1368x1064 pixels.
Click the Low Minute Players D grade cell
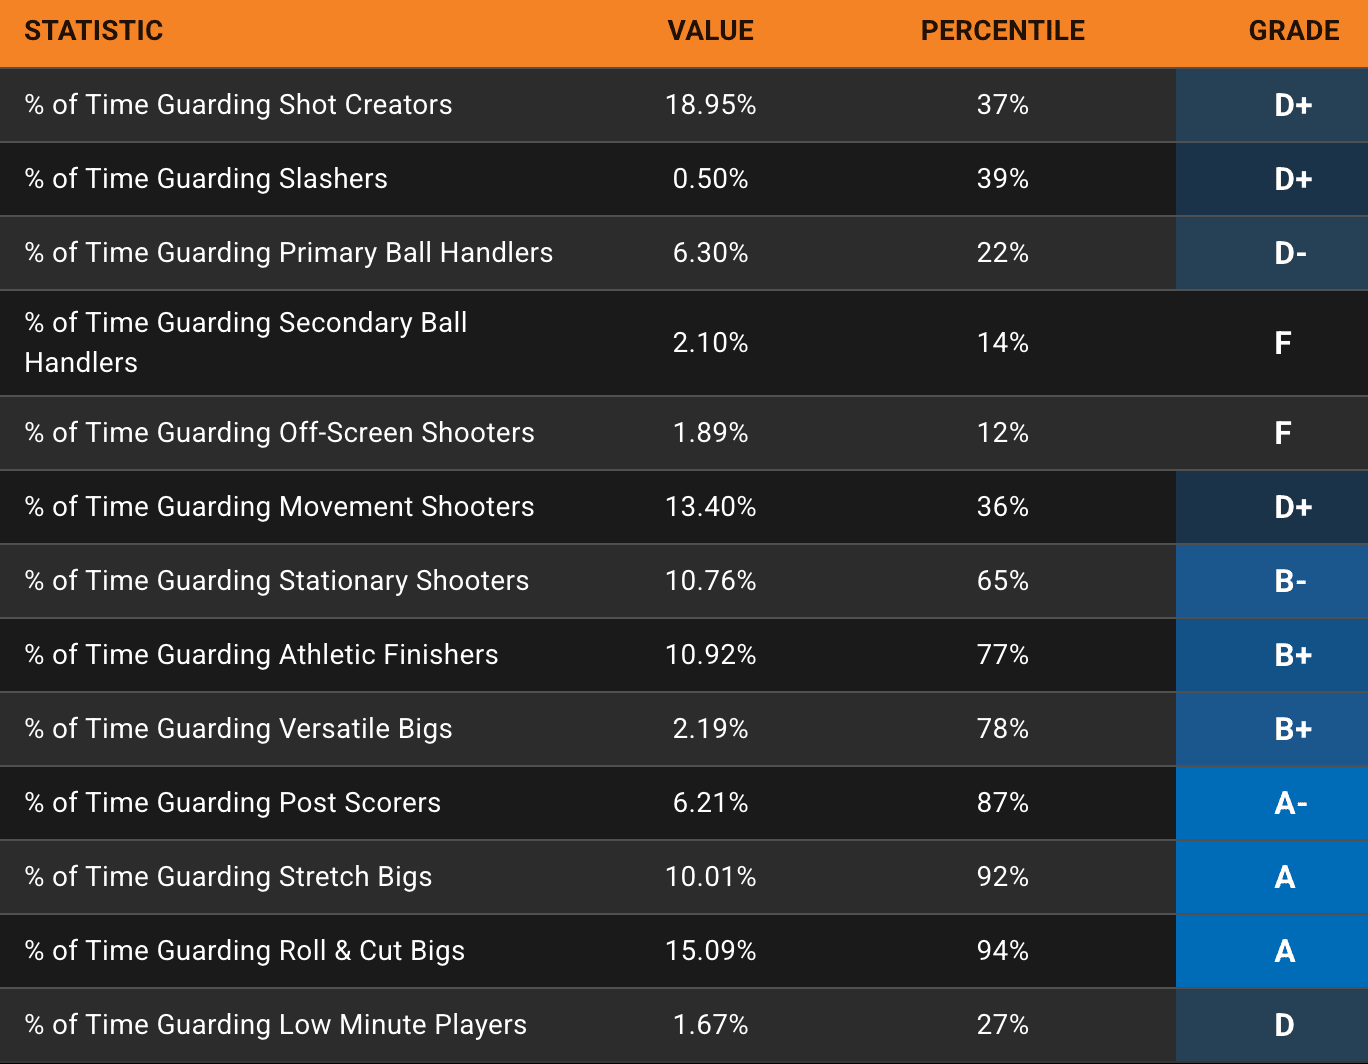(1284, 1025)
